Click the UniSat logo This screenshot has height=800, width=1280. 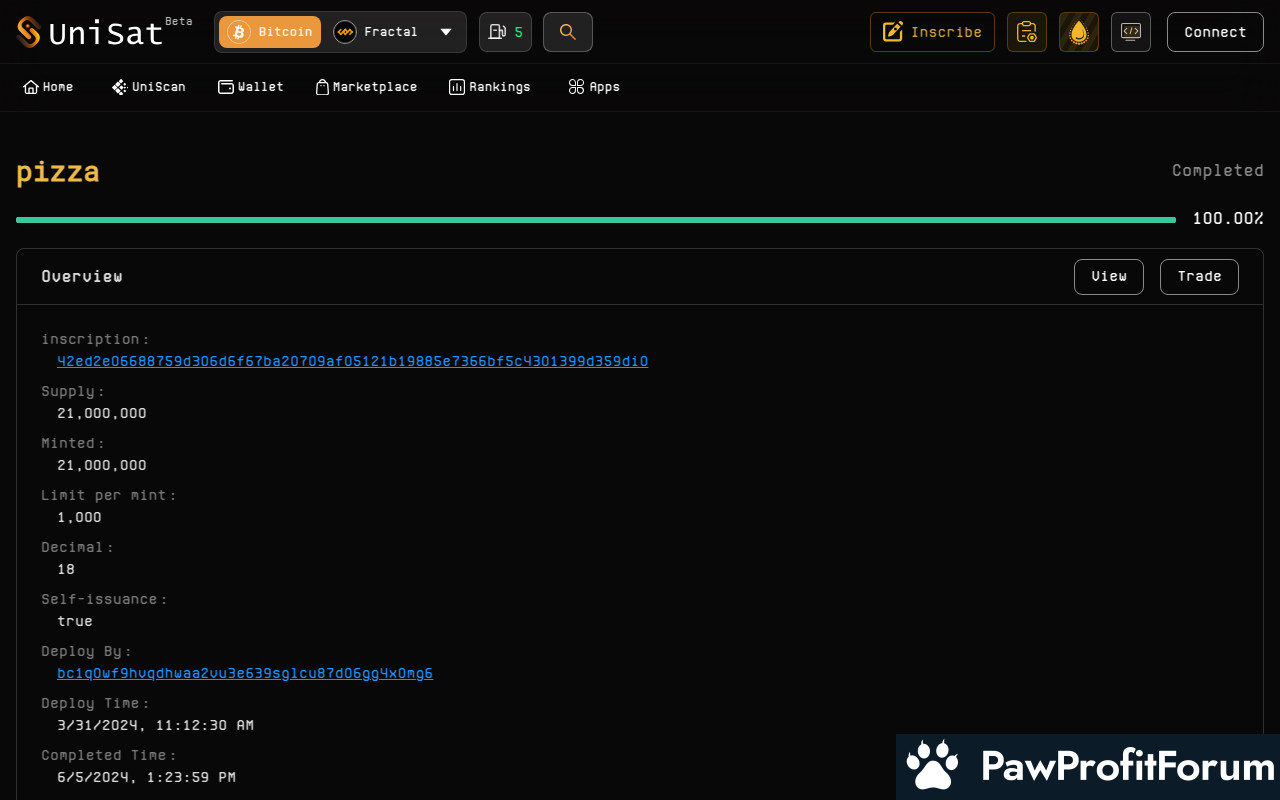click(x=90, y=32)
